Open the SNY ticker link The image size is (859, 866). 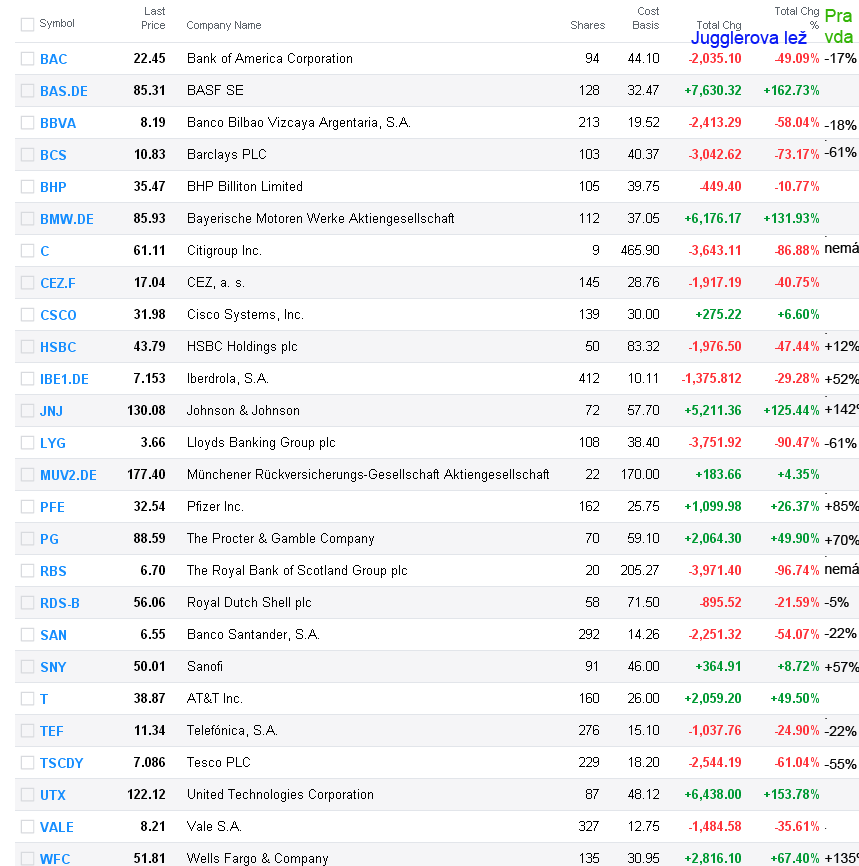pos(53,668)
